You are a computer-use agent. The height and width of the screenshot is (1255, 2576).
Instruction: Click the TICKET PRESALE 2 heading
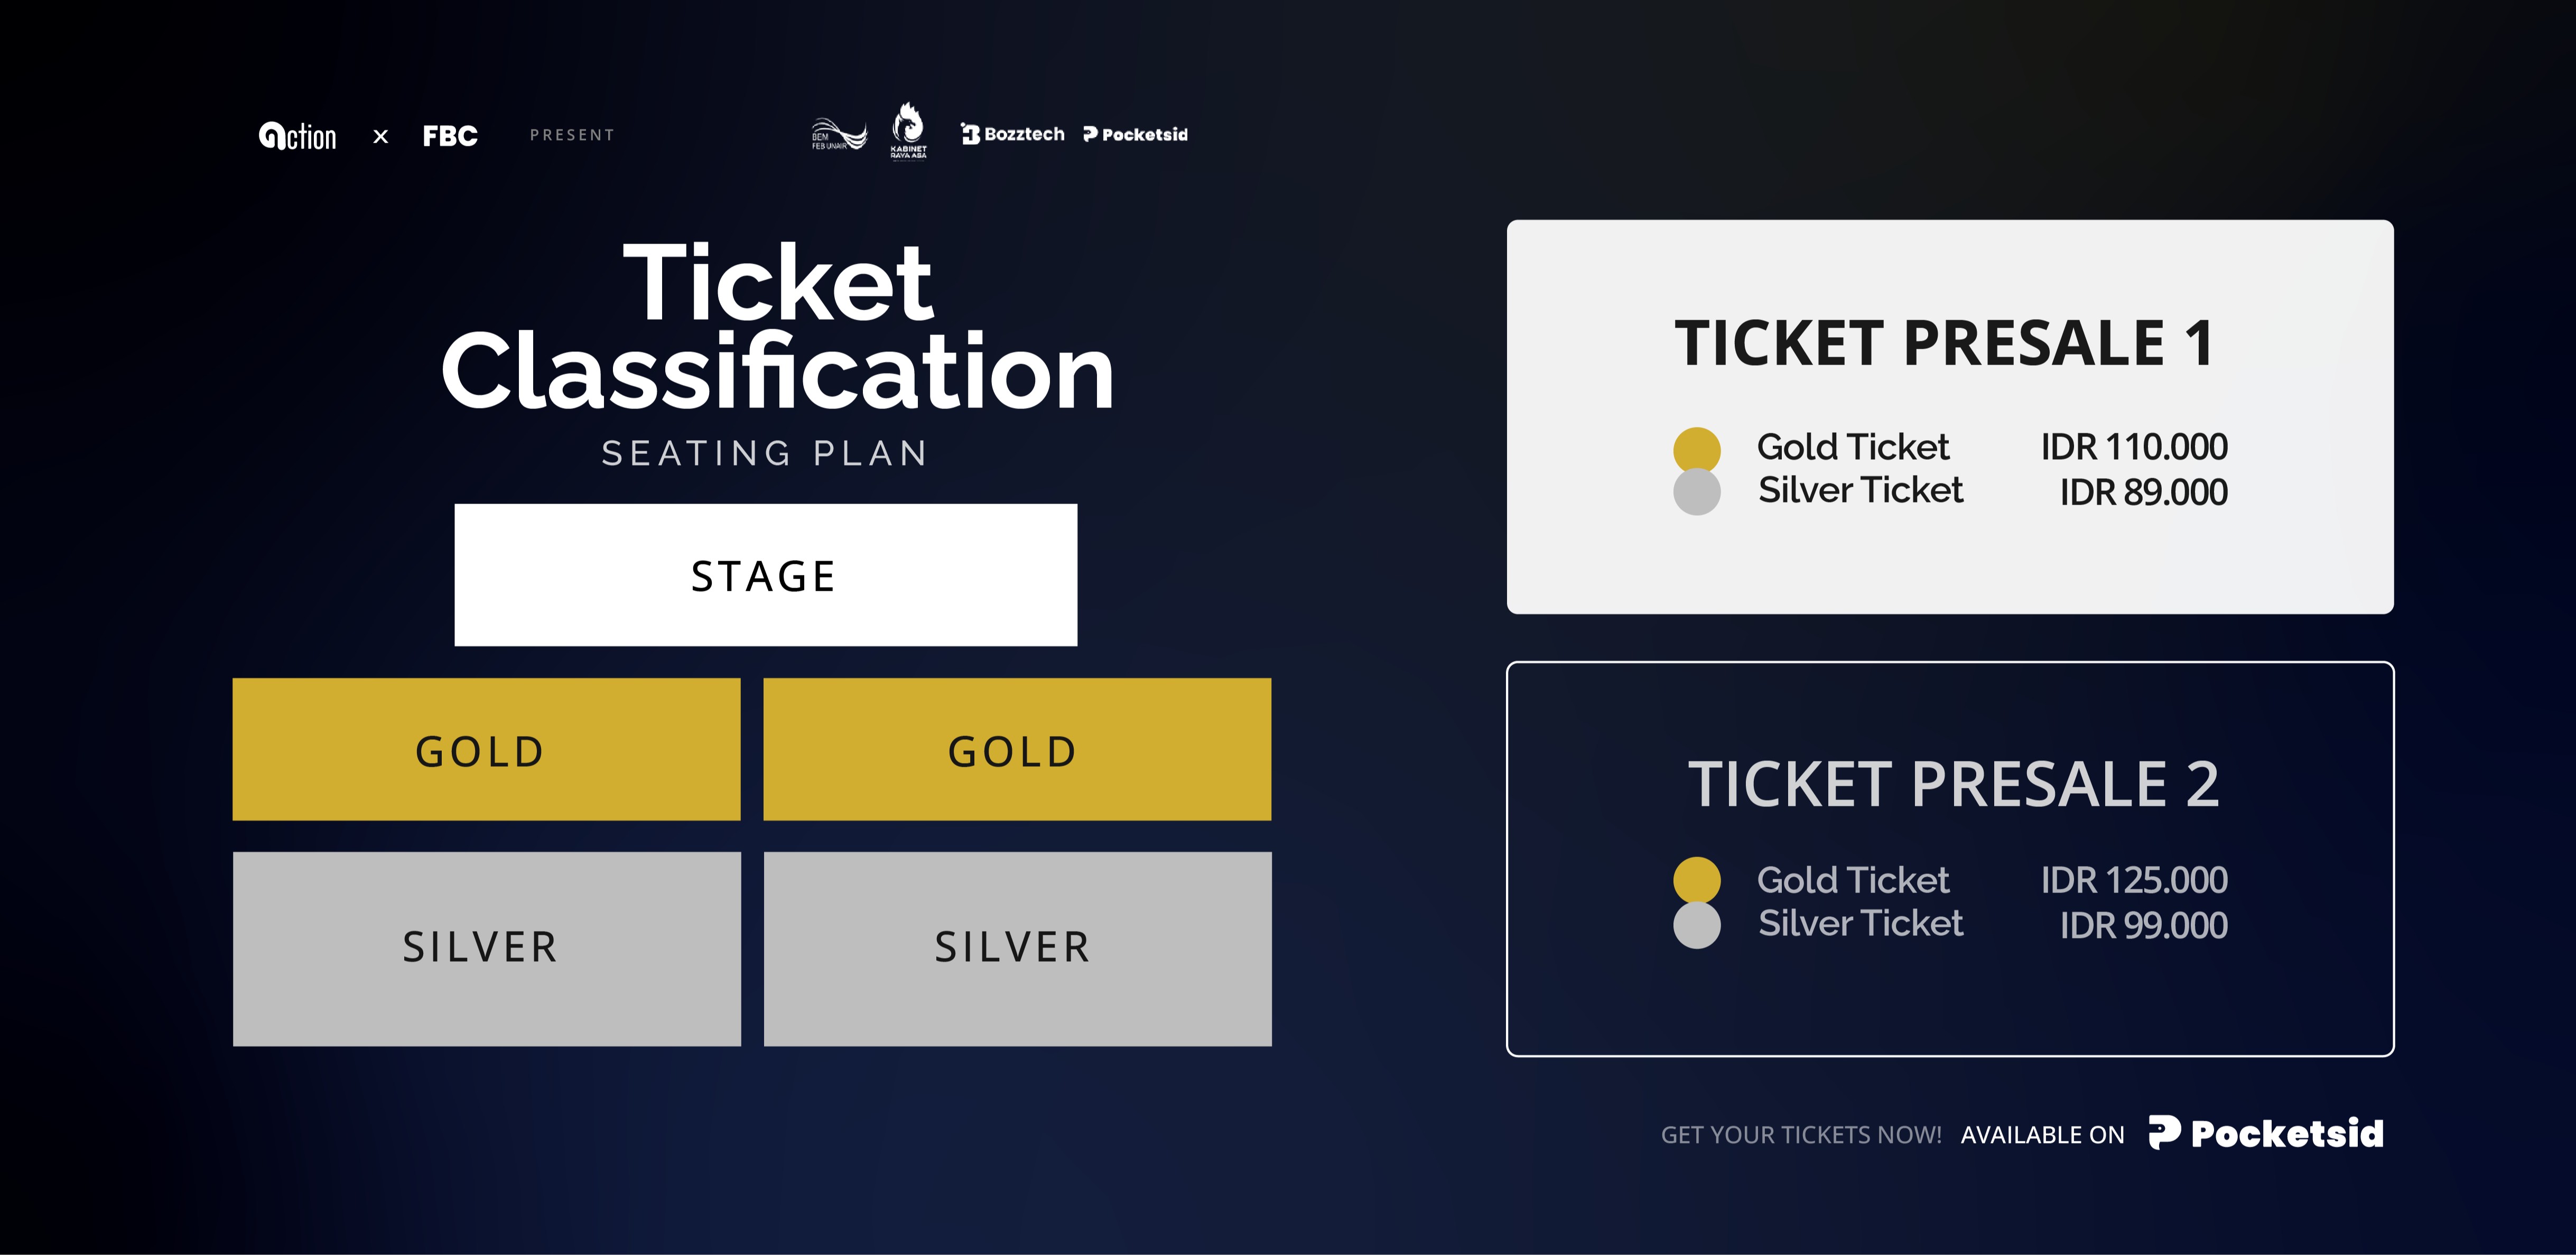tap(1953, 783)
